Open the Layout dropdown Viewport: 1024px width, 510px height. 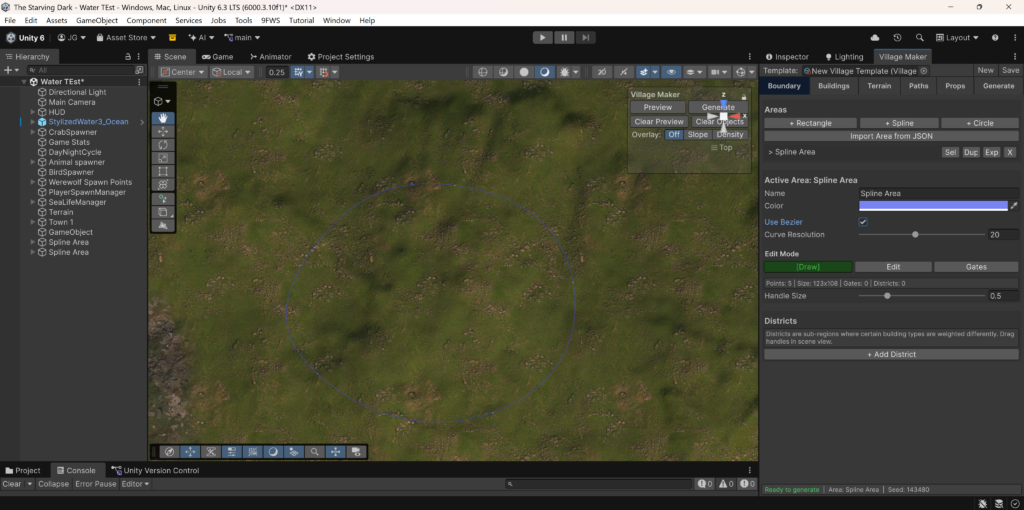tap(957, 37)
